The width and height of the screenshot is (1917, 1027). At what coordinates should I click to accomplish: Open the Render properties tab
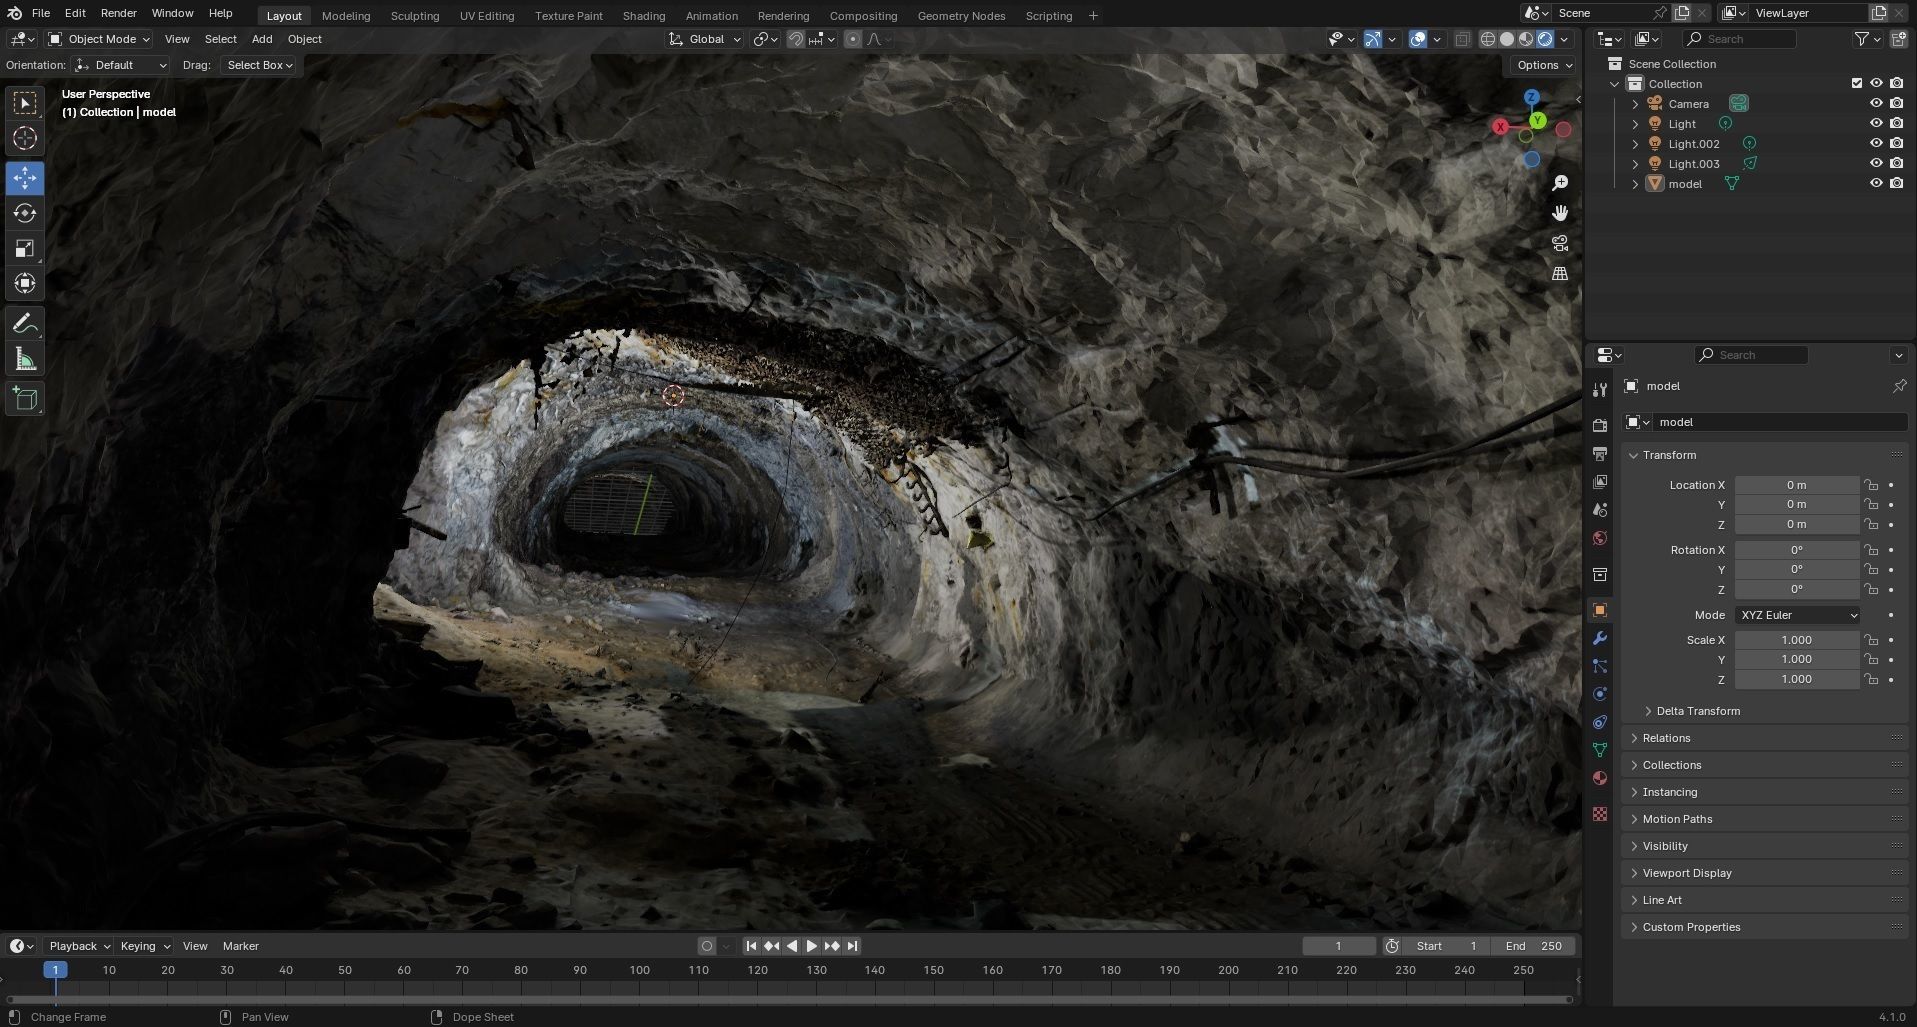click(x=1600, y=426)
